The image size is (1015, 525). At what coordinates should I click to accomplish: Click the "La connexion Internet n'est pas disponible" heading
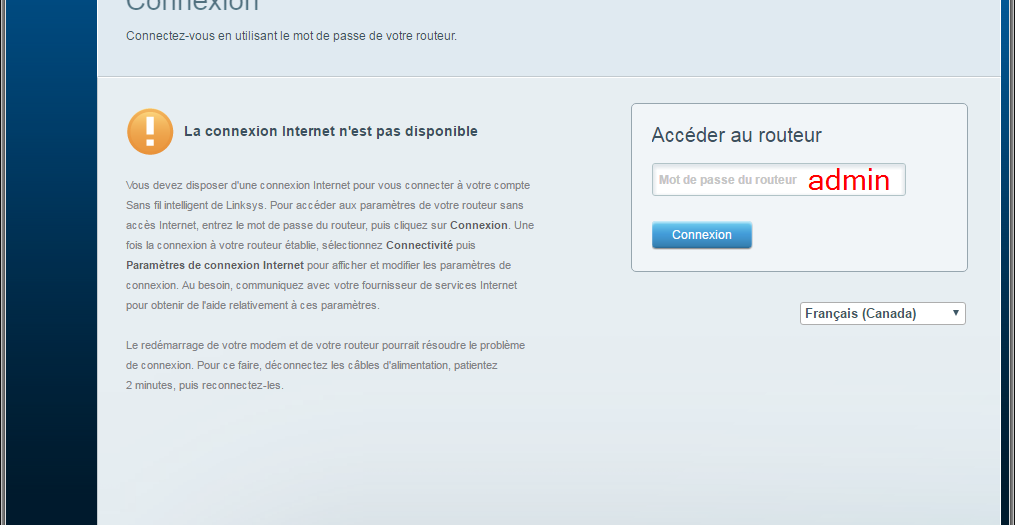pyautogui.click(x=330, y=131)
